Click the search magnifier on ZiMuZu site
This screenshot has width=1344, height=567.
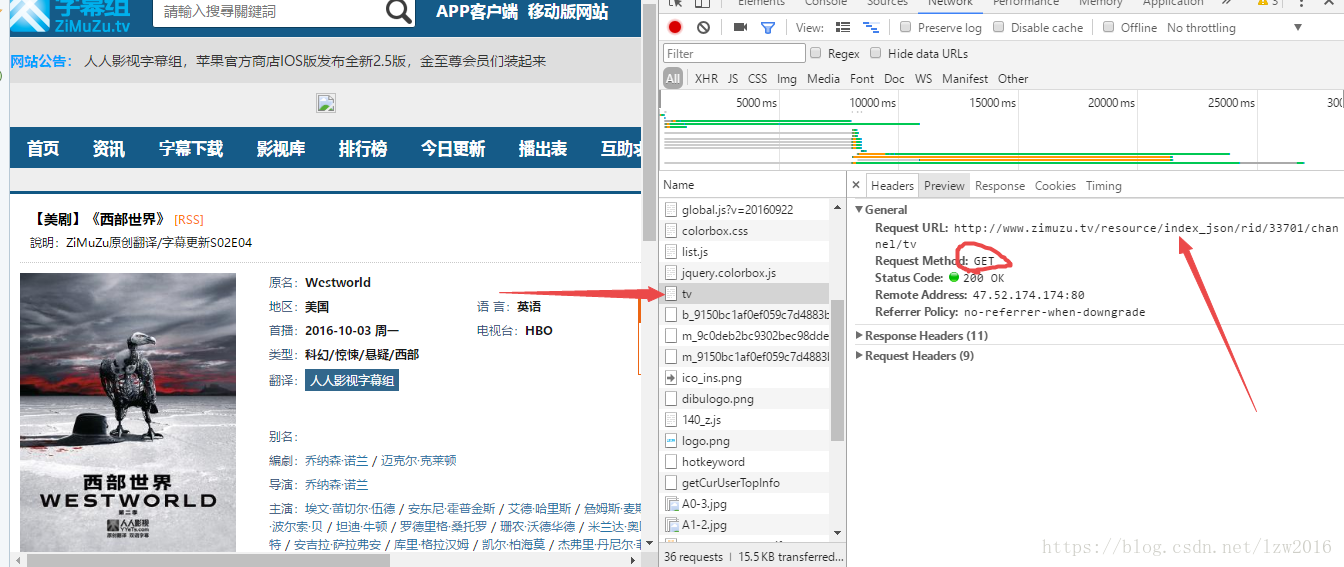[398, 12]
